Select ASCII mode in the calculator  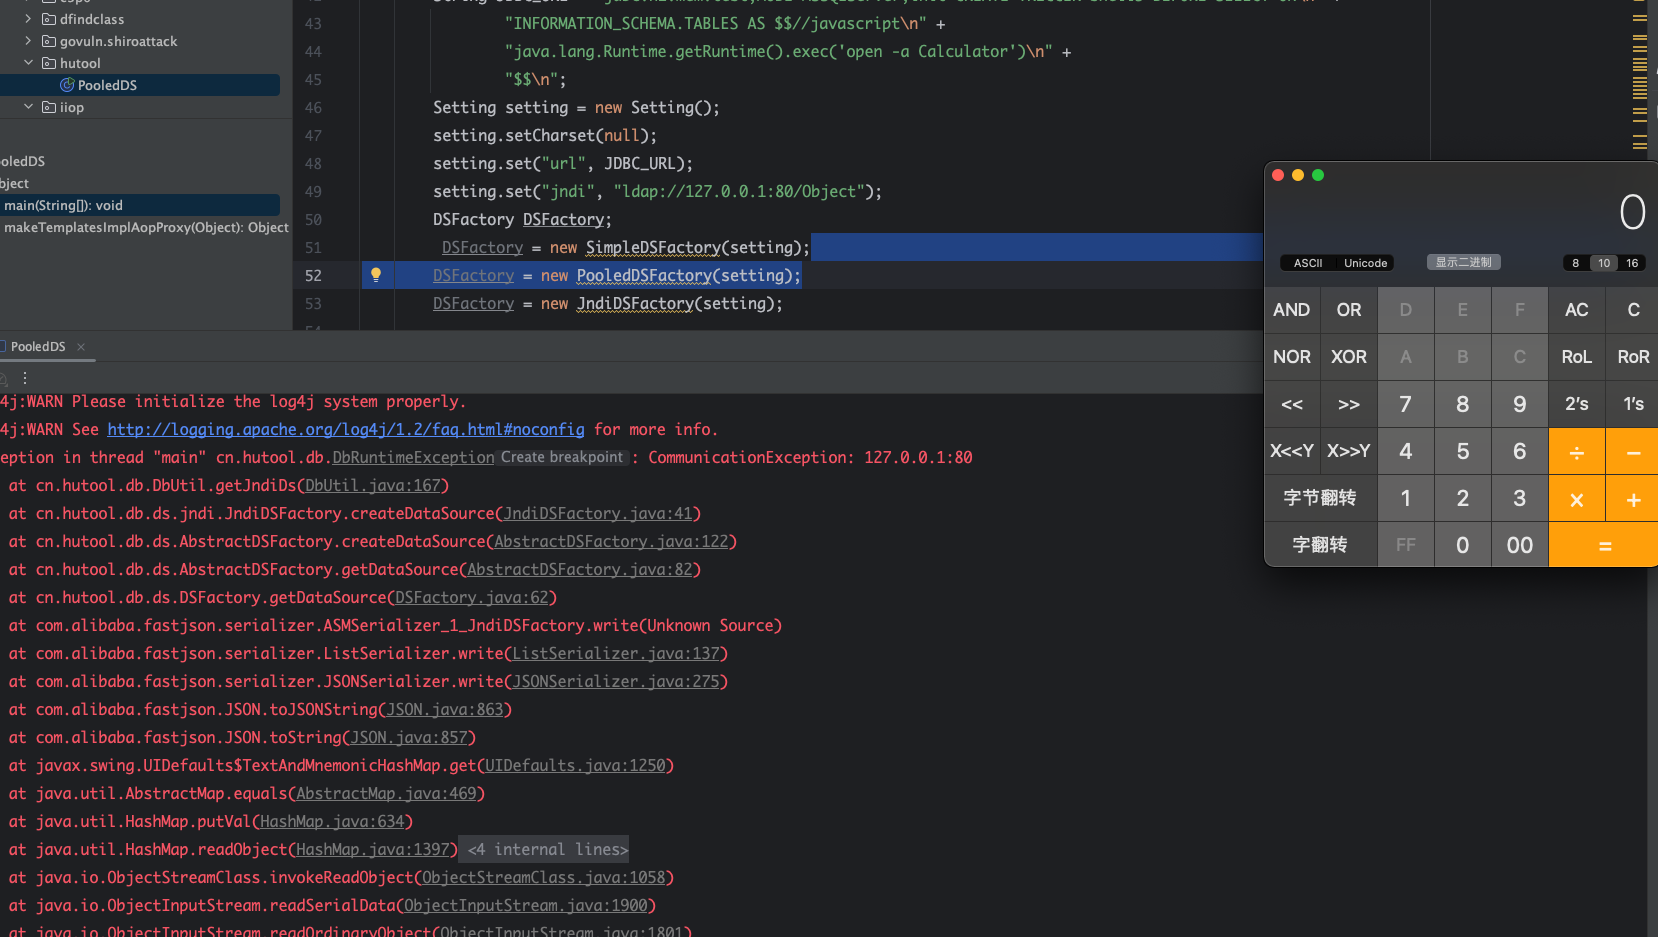(x=1308, y=263)
